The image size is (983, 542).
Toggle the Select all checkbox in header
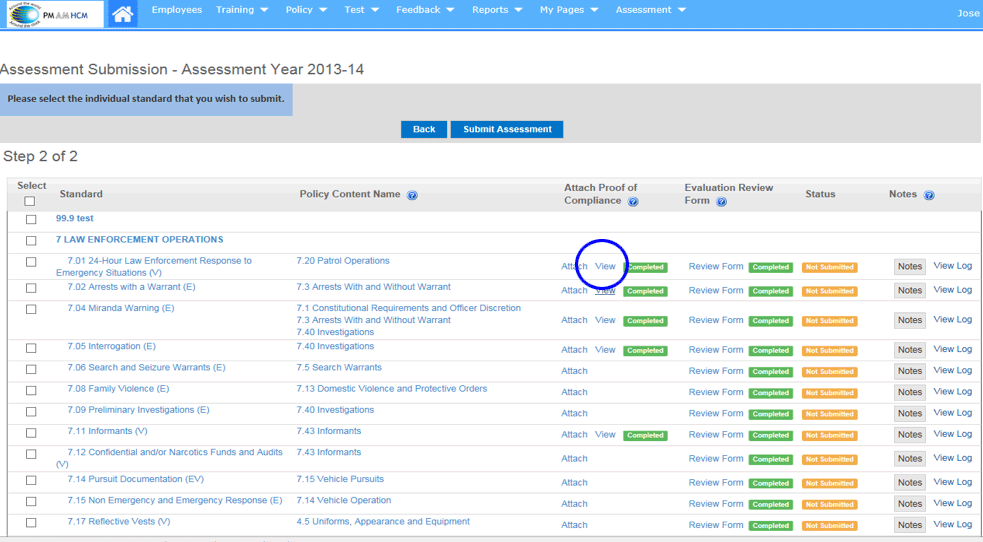tap(30, 201)
